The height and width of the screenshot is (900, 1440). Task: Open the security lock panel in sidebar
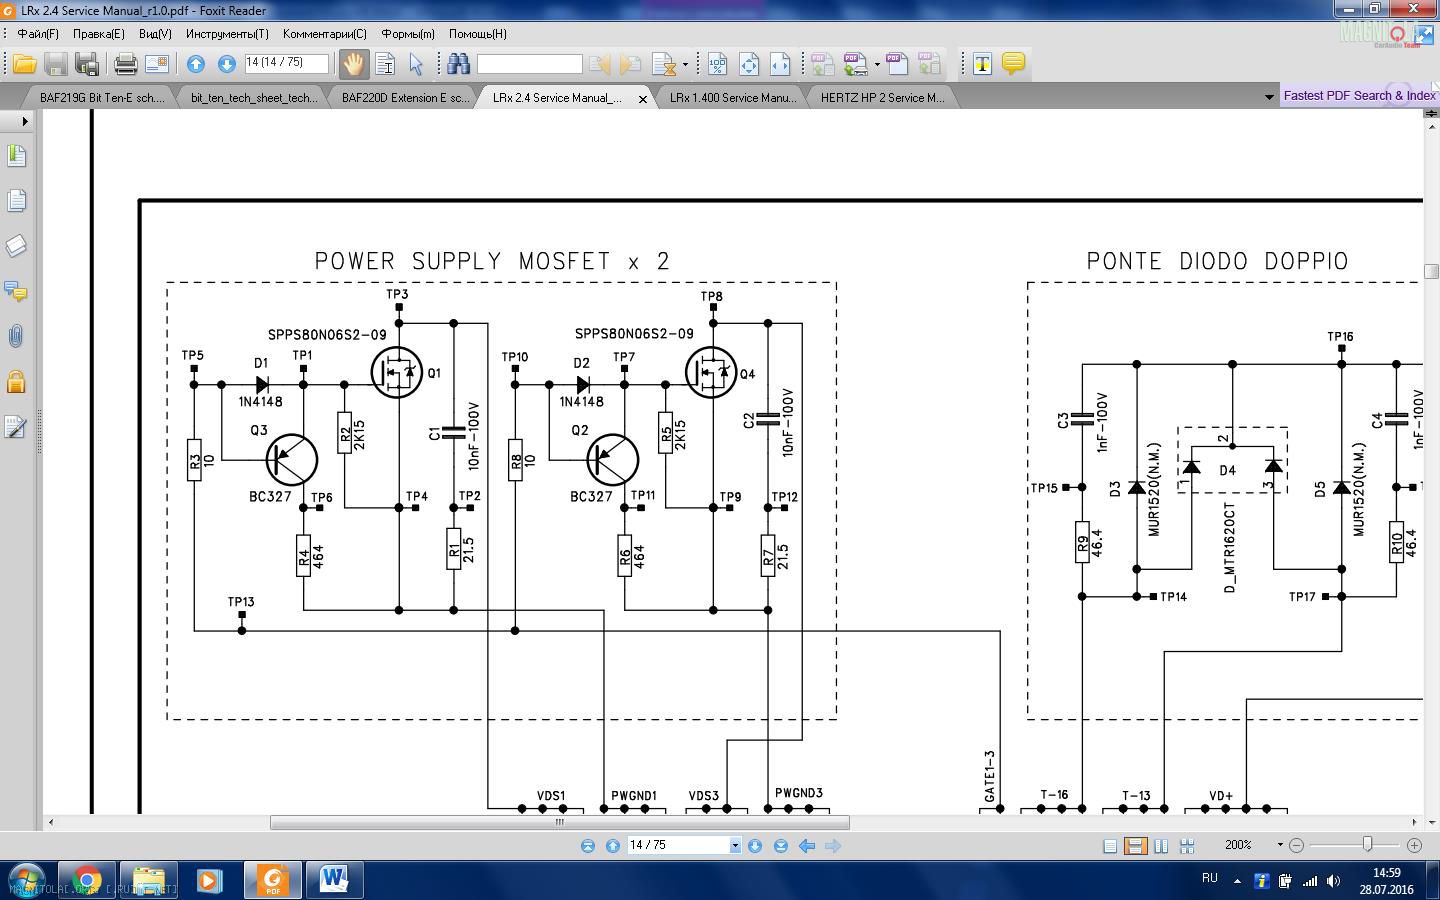[x=16, y=382]
